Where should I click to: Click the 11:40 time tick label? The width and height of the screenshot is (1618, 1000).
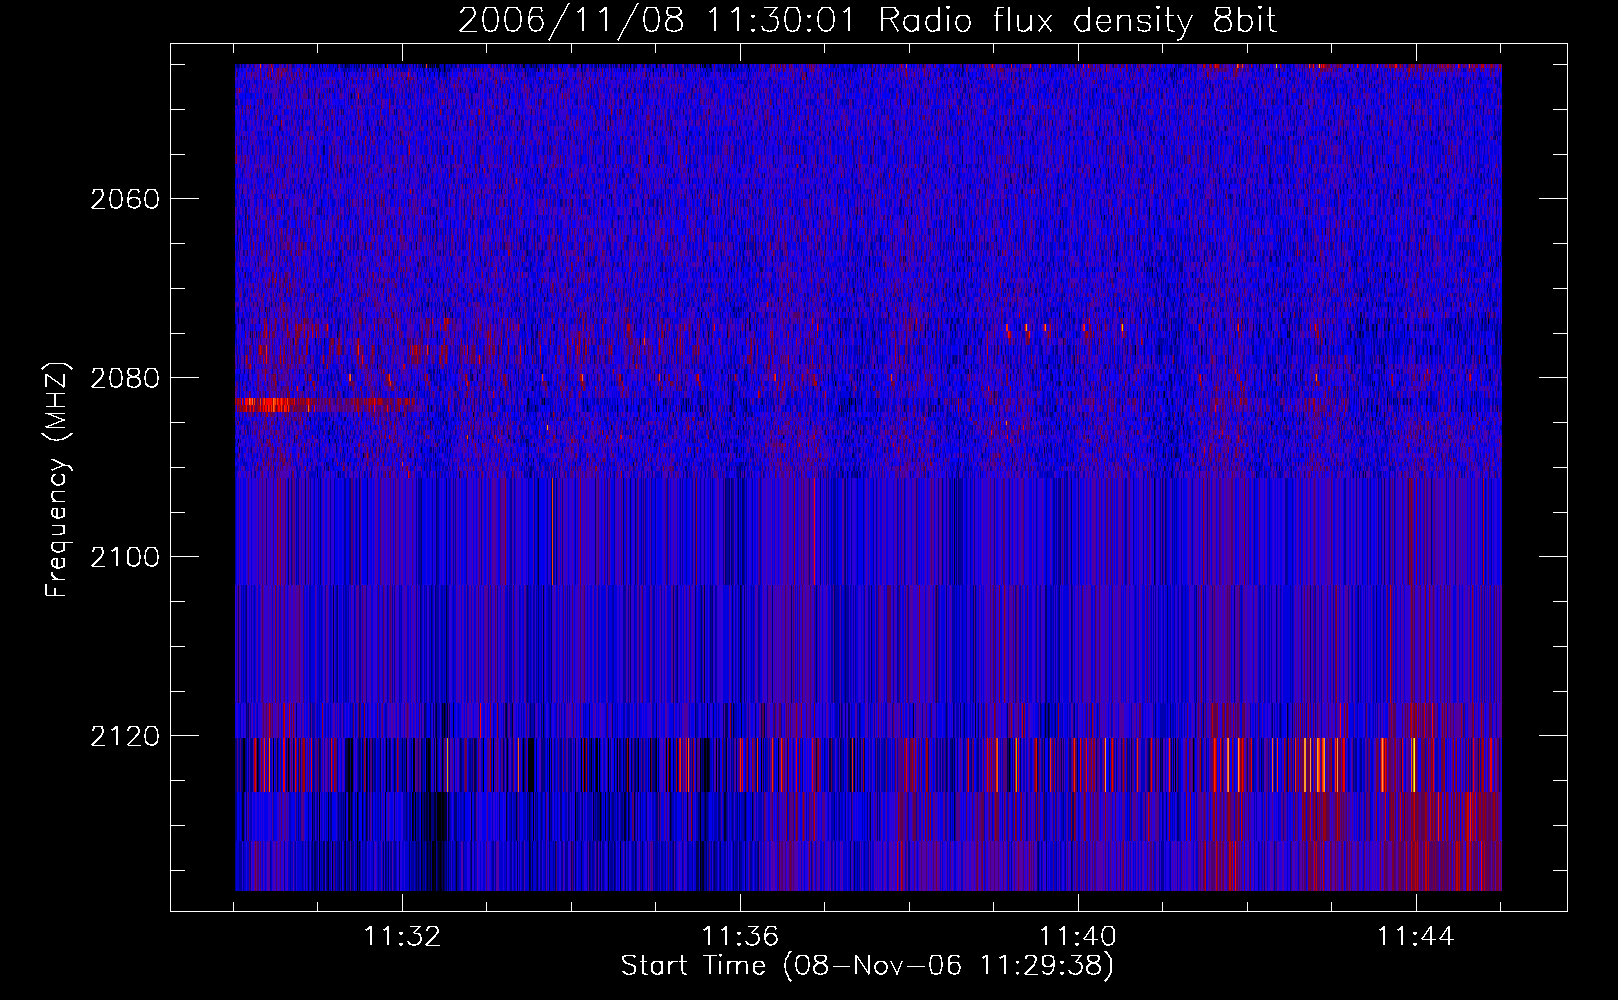1078,937
